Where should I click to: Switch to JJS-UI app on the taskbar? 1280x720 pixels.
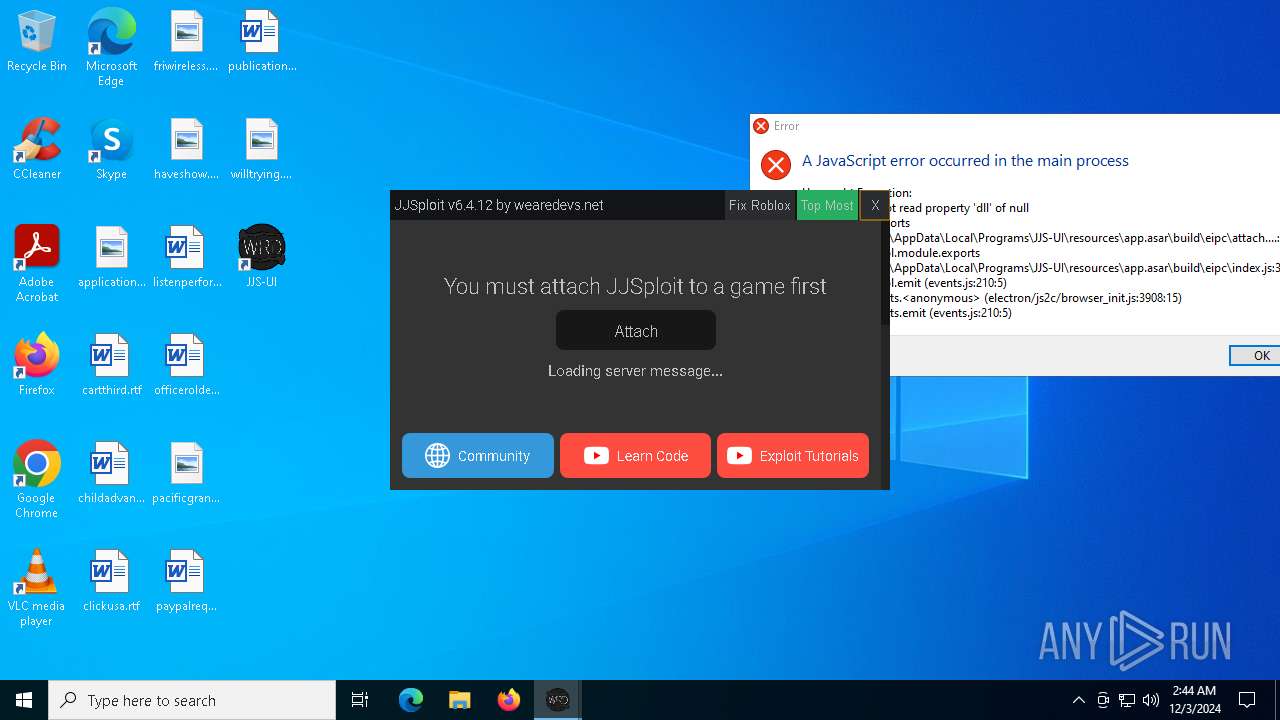pos(558,700)
